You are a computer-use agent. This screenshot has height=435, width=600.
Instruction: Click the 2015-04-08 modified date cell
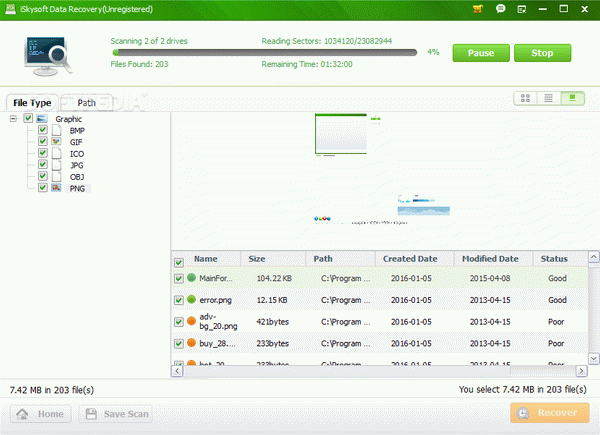click(490, 278)
